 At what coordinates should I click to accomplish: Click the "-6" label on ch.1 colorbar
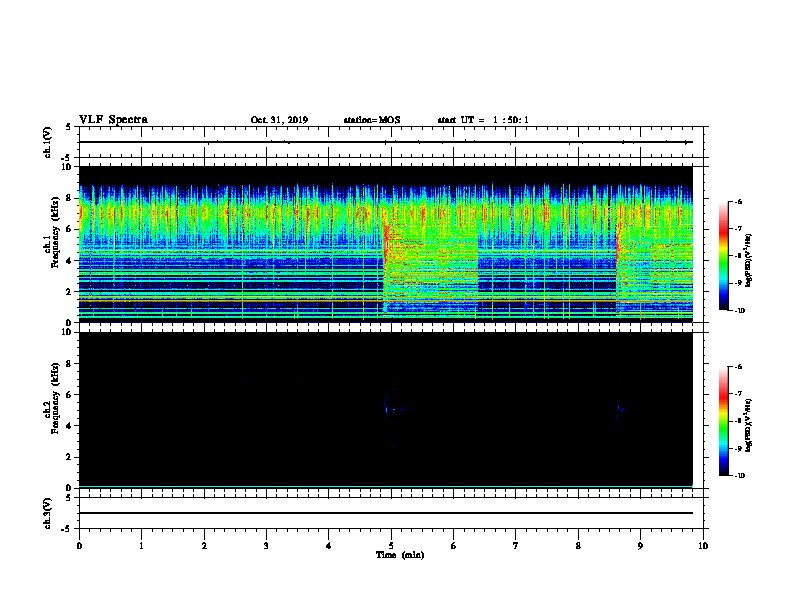click(x=738, y=201)
